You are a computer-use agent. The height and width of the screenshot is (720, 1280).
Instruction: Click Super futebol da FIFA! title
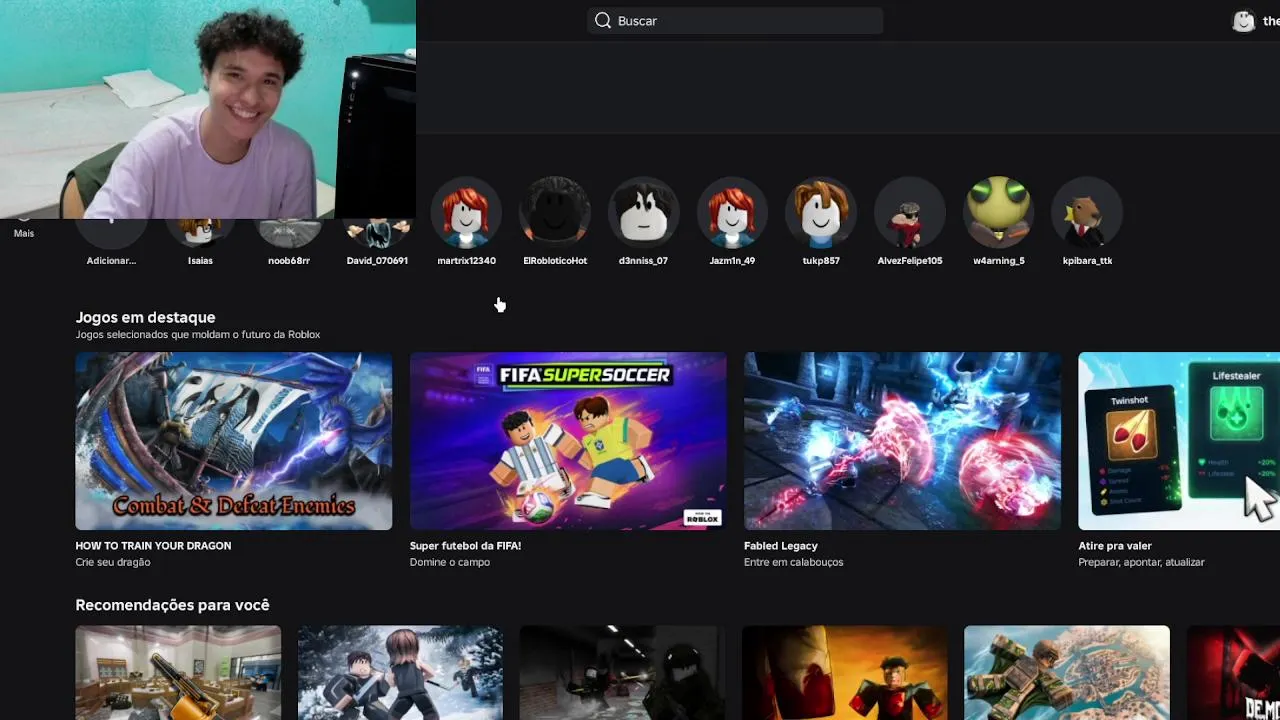[x=465, y=546]
